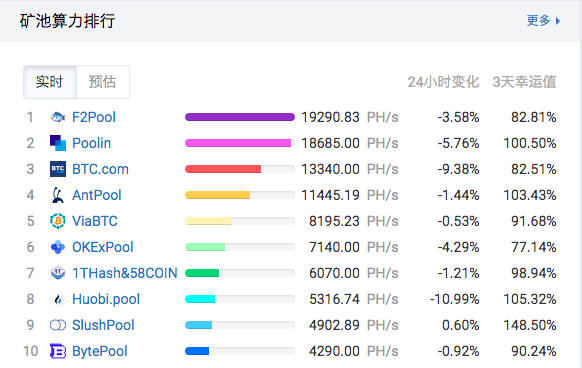582x368 pixels.
Task: Click the light green OKExPool hashrate bar
Action: pos(205,247)
